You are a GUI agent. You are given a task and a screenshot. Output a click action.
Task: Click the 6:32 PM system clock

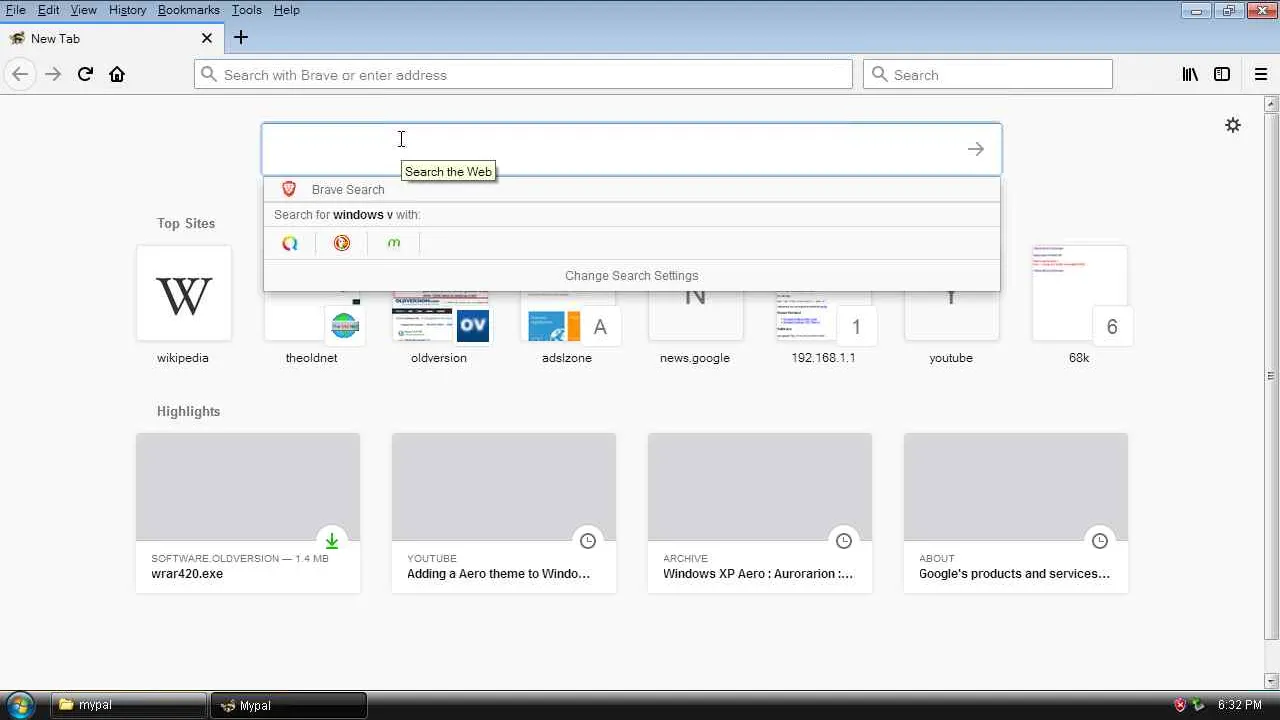[x=1240, y=705]
